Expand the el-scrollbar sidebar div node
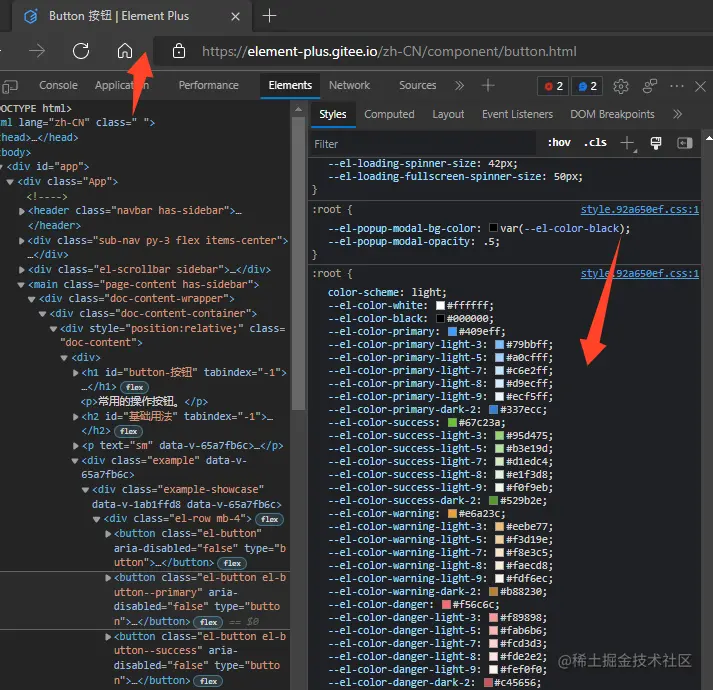Image resolution: width=713 pixels, height=690 pixels. [21, 270]
